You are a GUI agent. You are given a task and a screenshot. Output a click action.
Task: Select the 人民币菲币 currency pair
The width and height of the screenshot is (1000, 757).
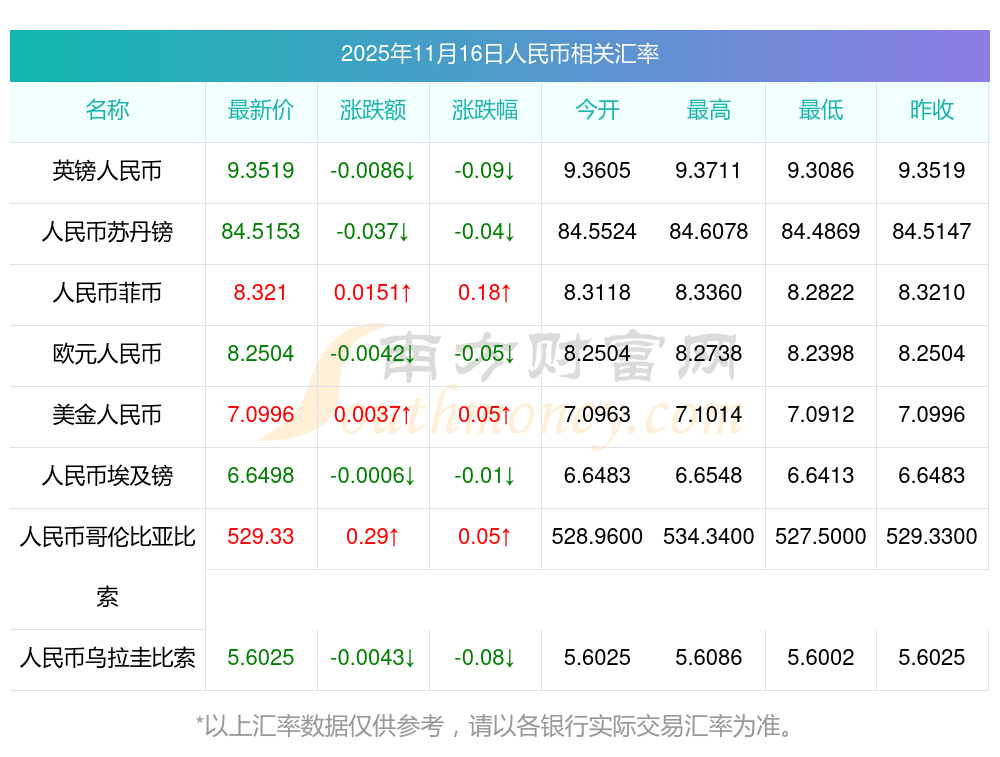tap(107, 293)
